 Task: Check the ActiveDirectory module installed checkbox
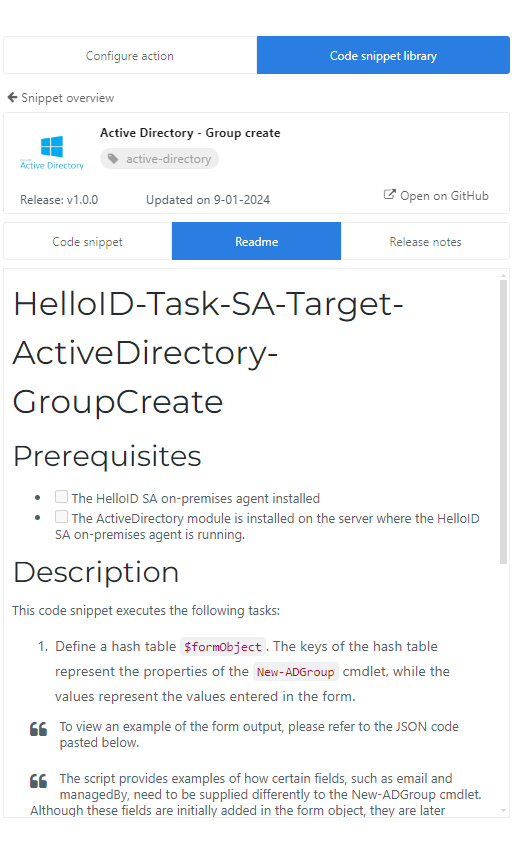[61, 517]
